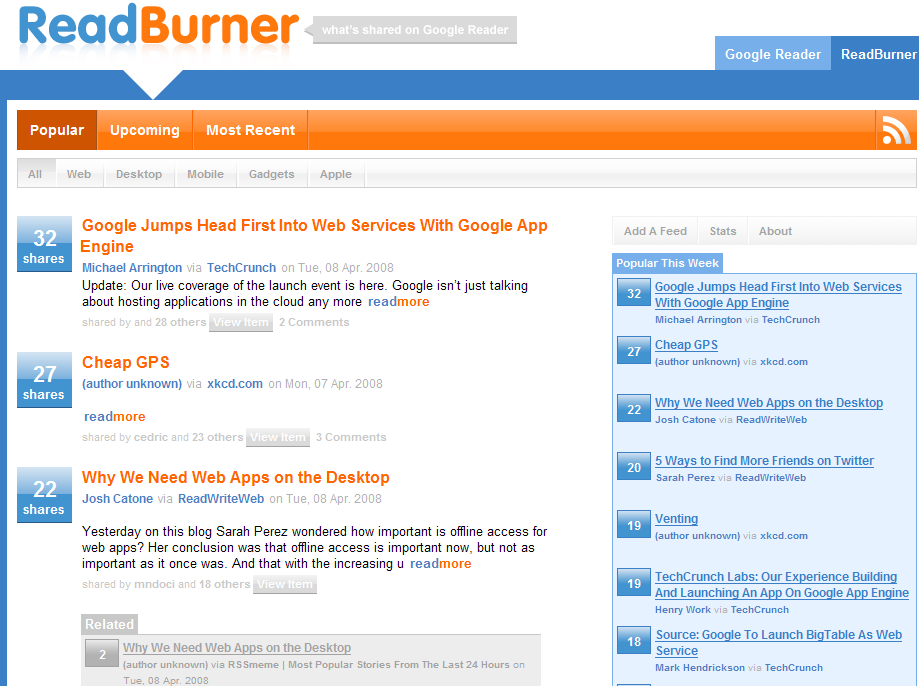Open the RSS feed icon

[x=896, y=130]
